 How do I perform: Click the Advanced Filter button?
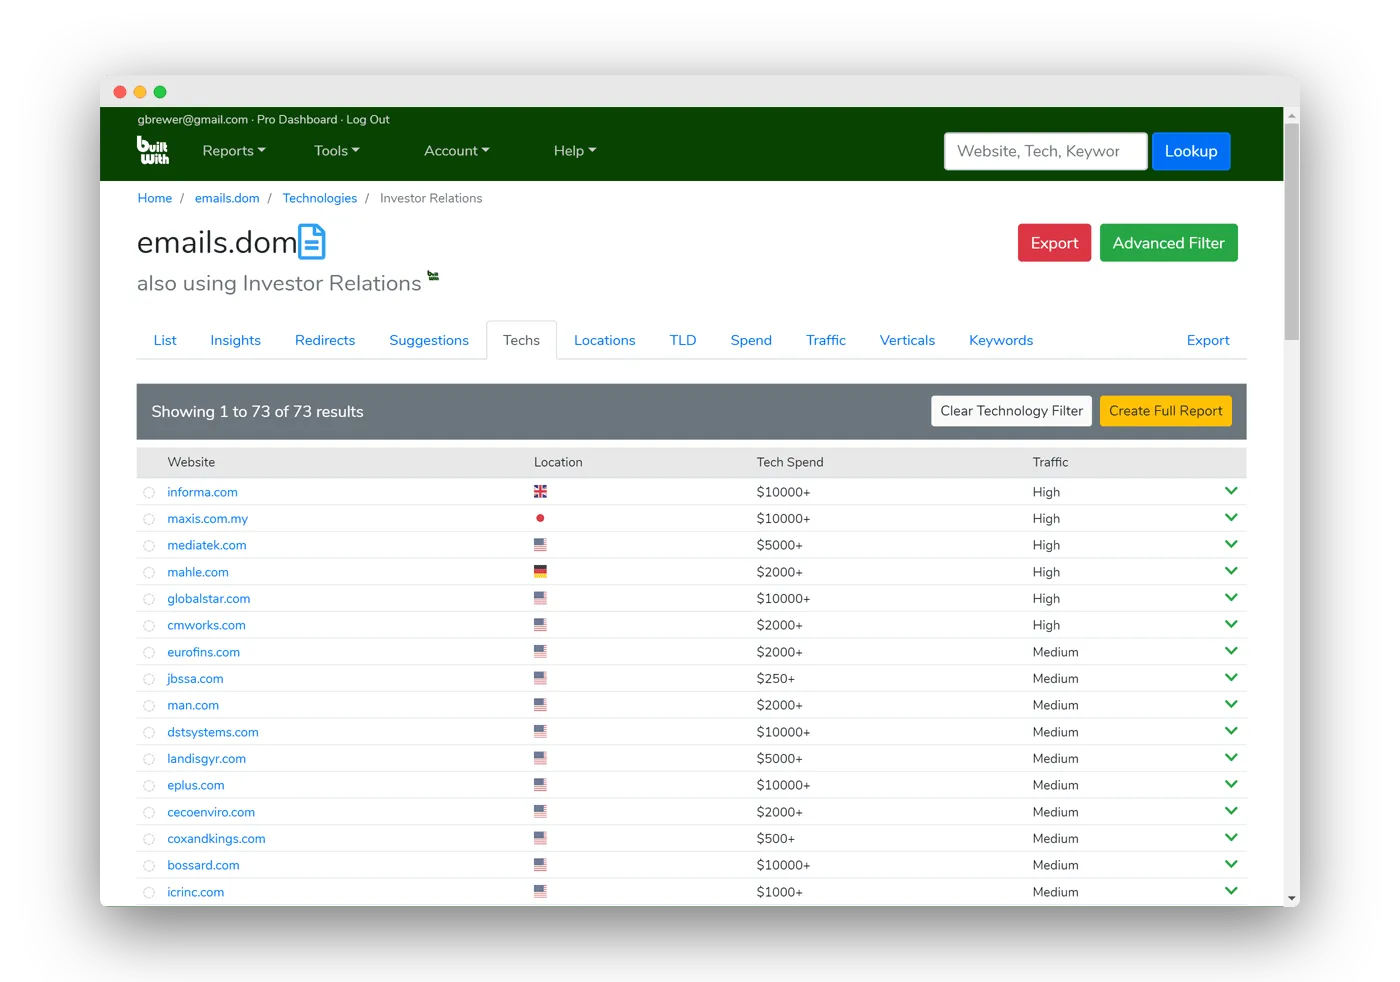1168,243
